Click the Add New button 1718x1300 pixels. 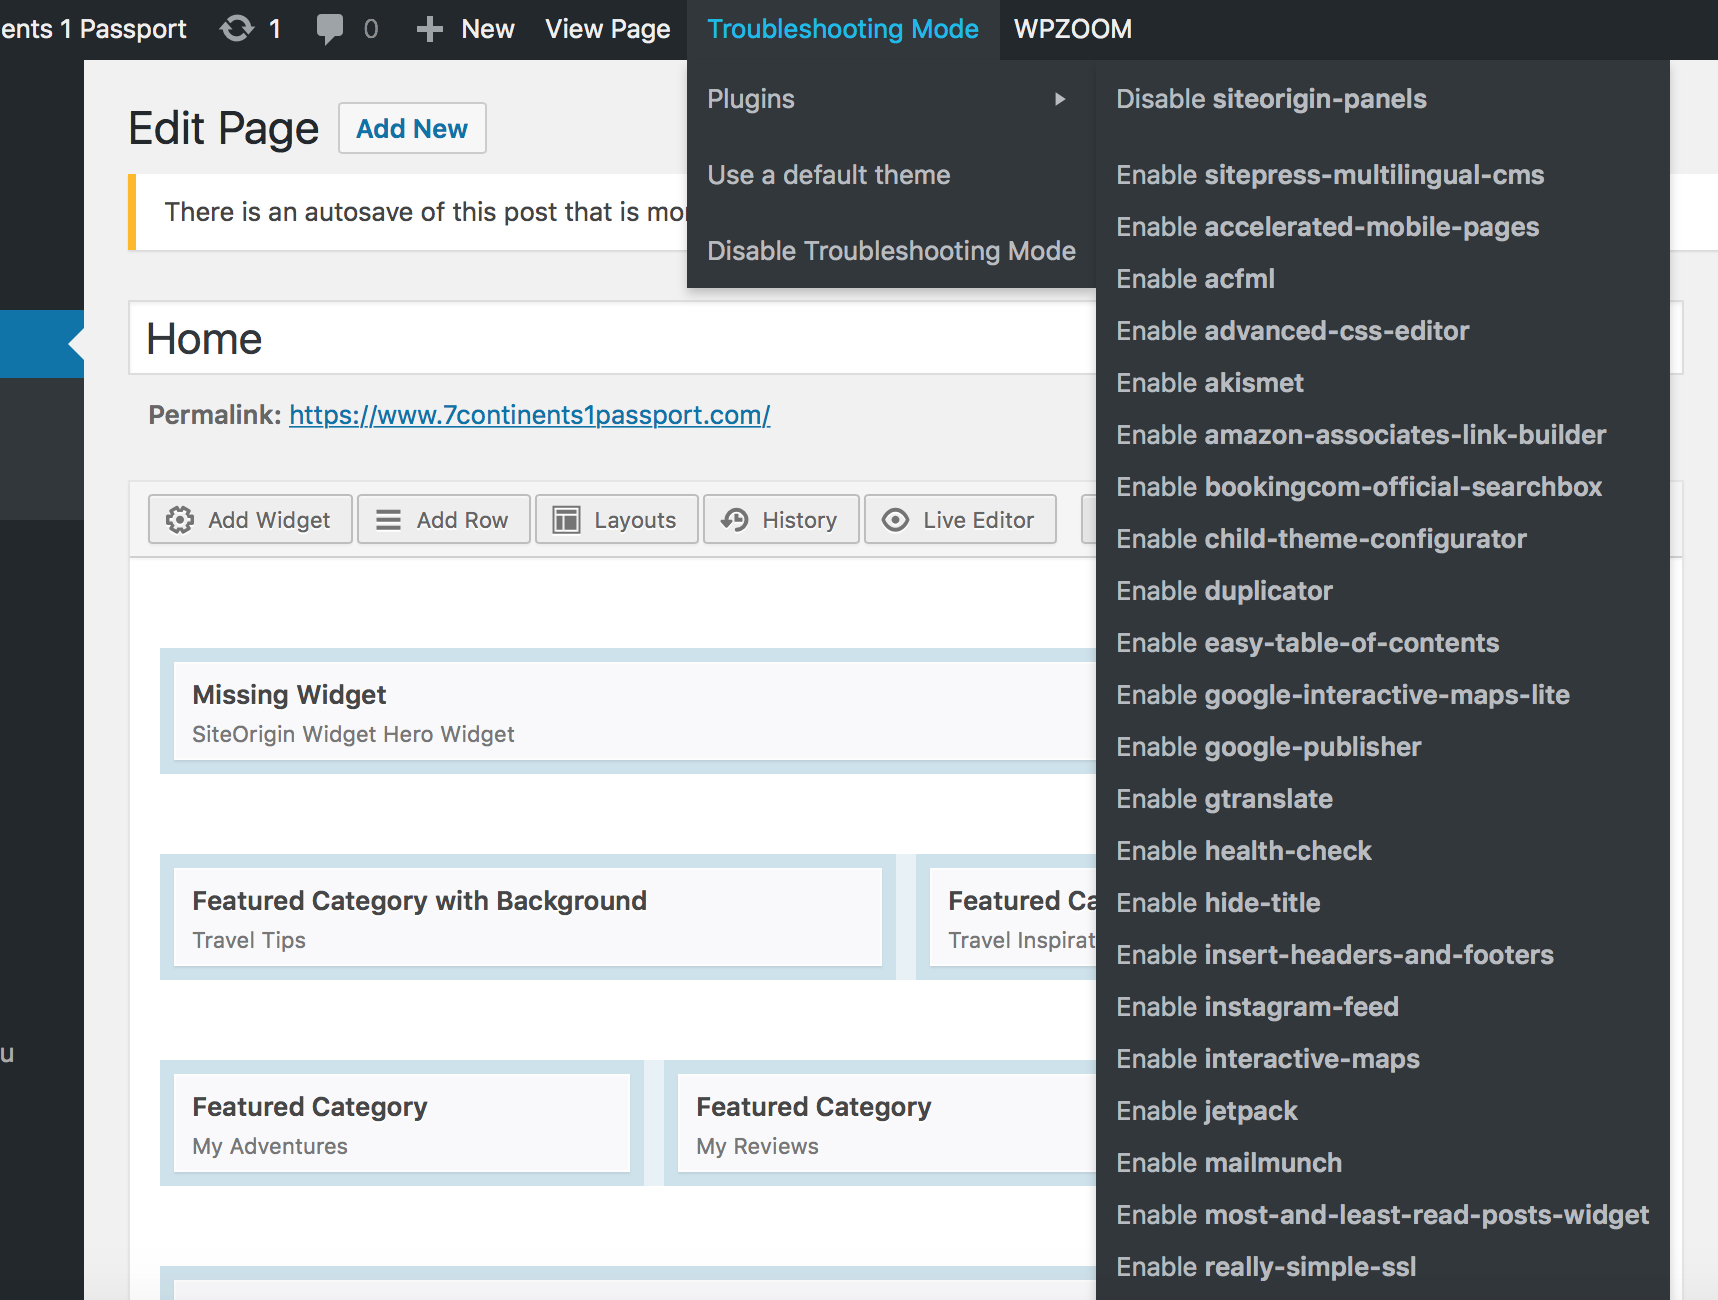pos(412,128)
